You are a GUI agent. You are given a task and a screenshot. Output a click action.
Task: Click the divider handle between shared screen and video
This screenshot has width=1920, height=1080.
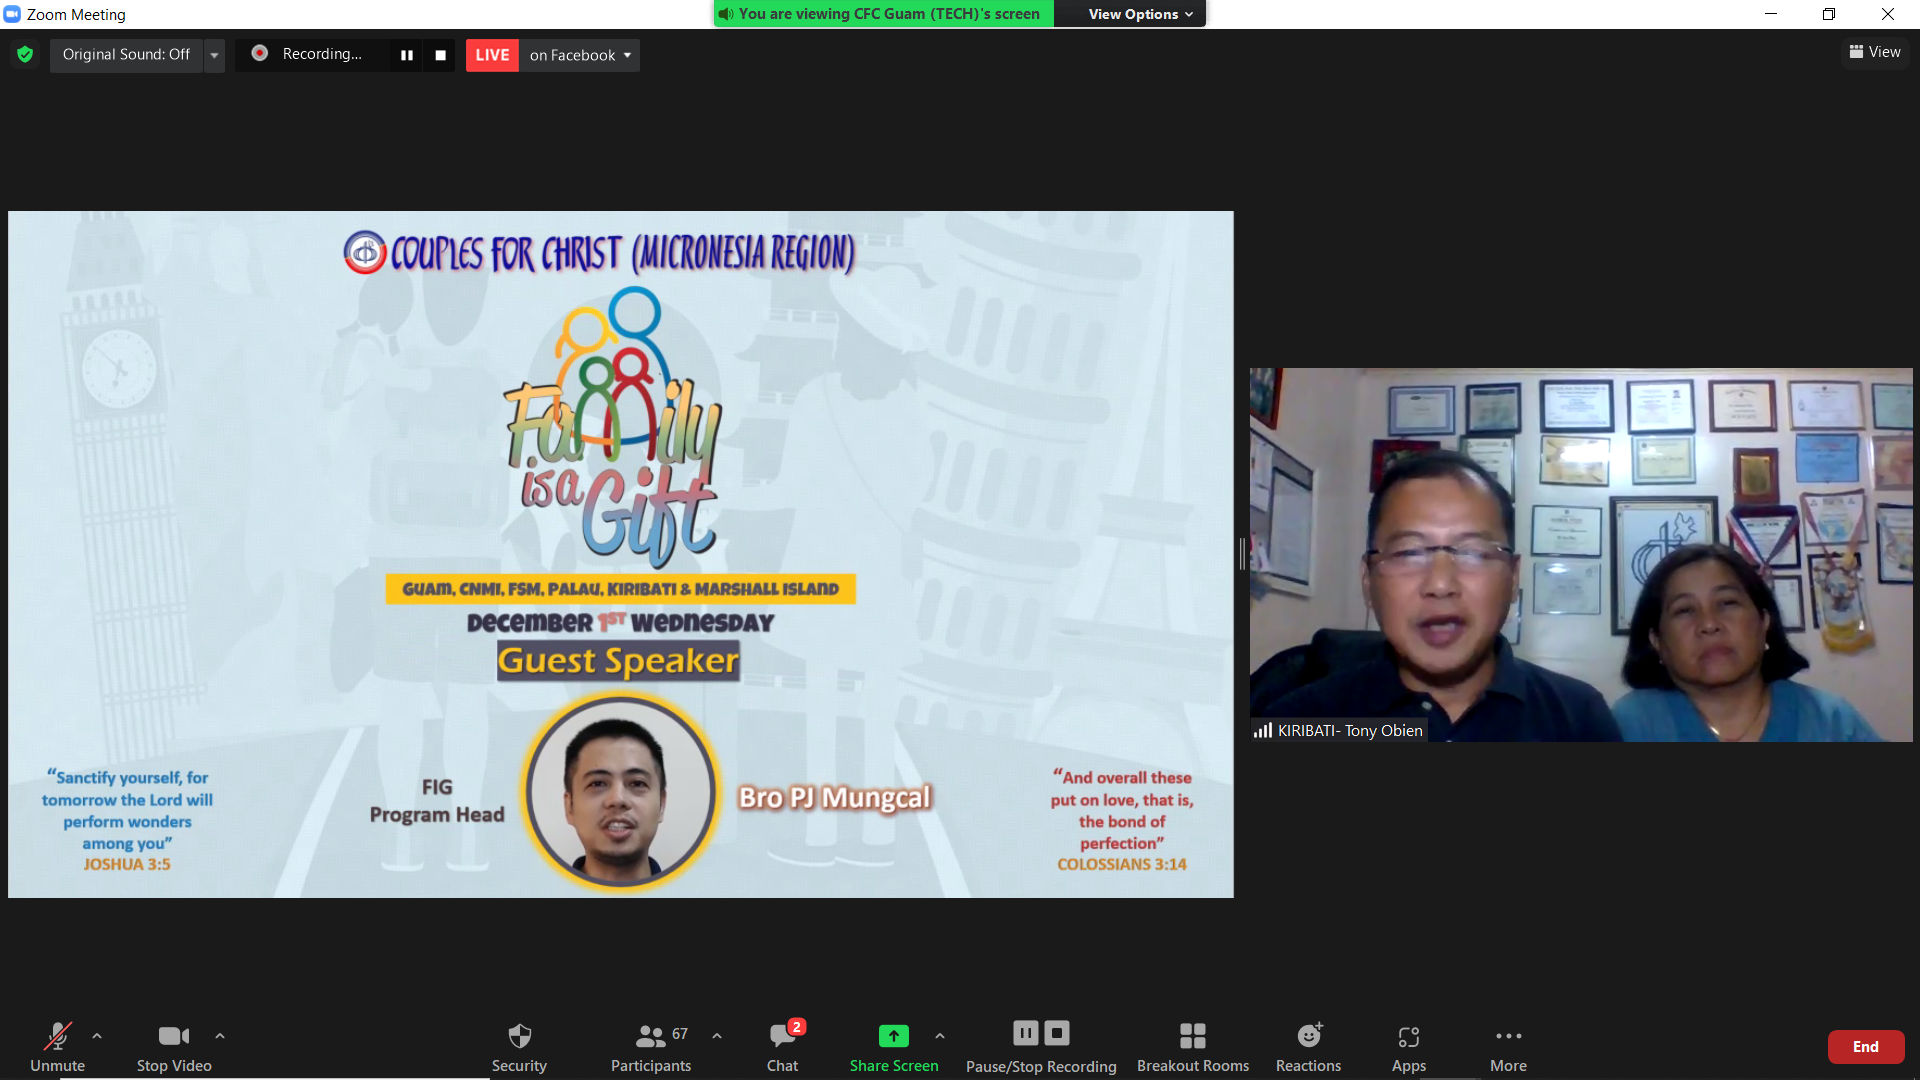pos(1242,554)
